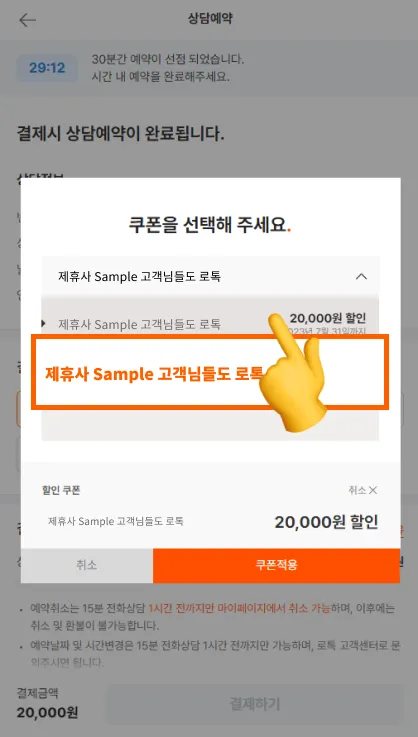Click the orange cancellation policy text

(x=239, y=608)
